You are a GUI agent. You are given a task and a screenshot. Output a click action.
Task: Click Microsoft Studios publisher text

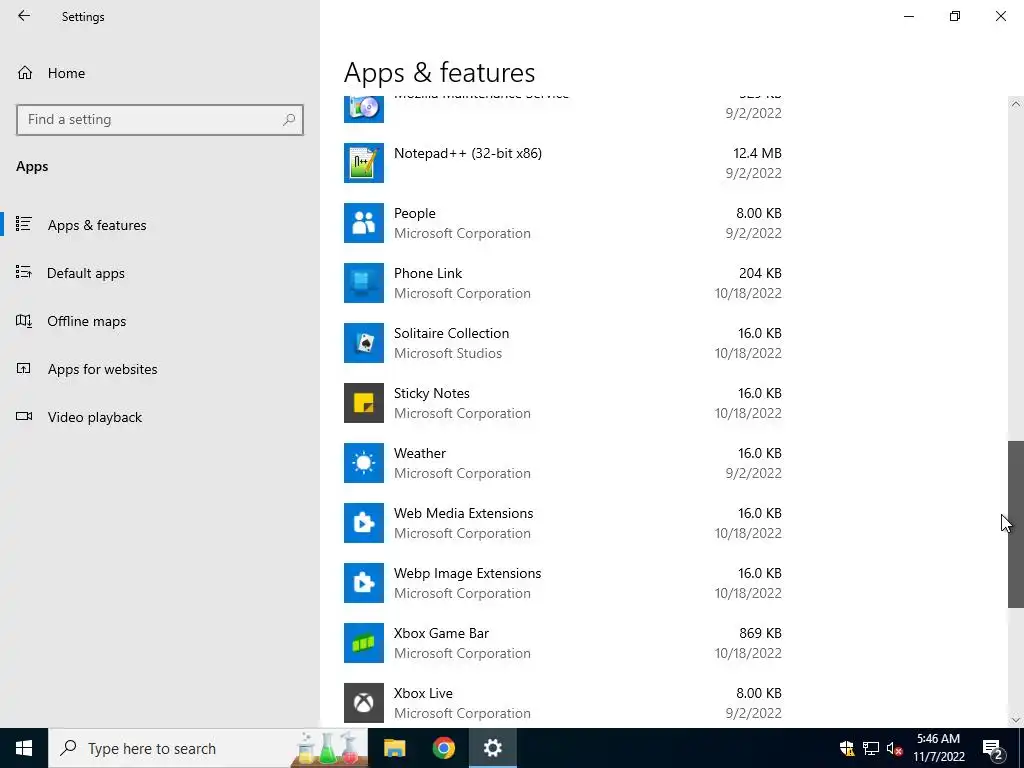(448, 353)
